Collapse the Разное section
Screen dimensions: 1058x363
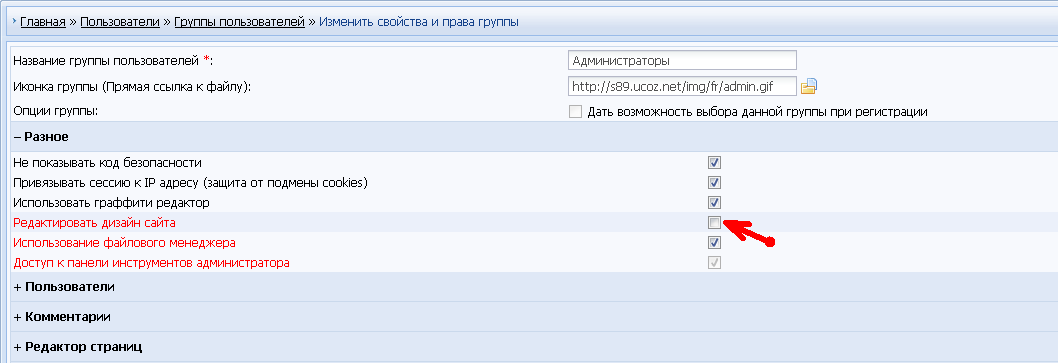tap(41, 137)
